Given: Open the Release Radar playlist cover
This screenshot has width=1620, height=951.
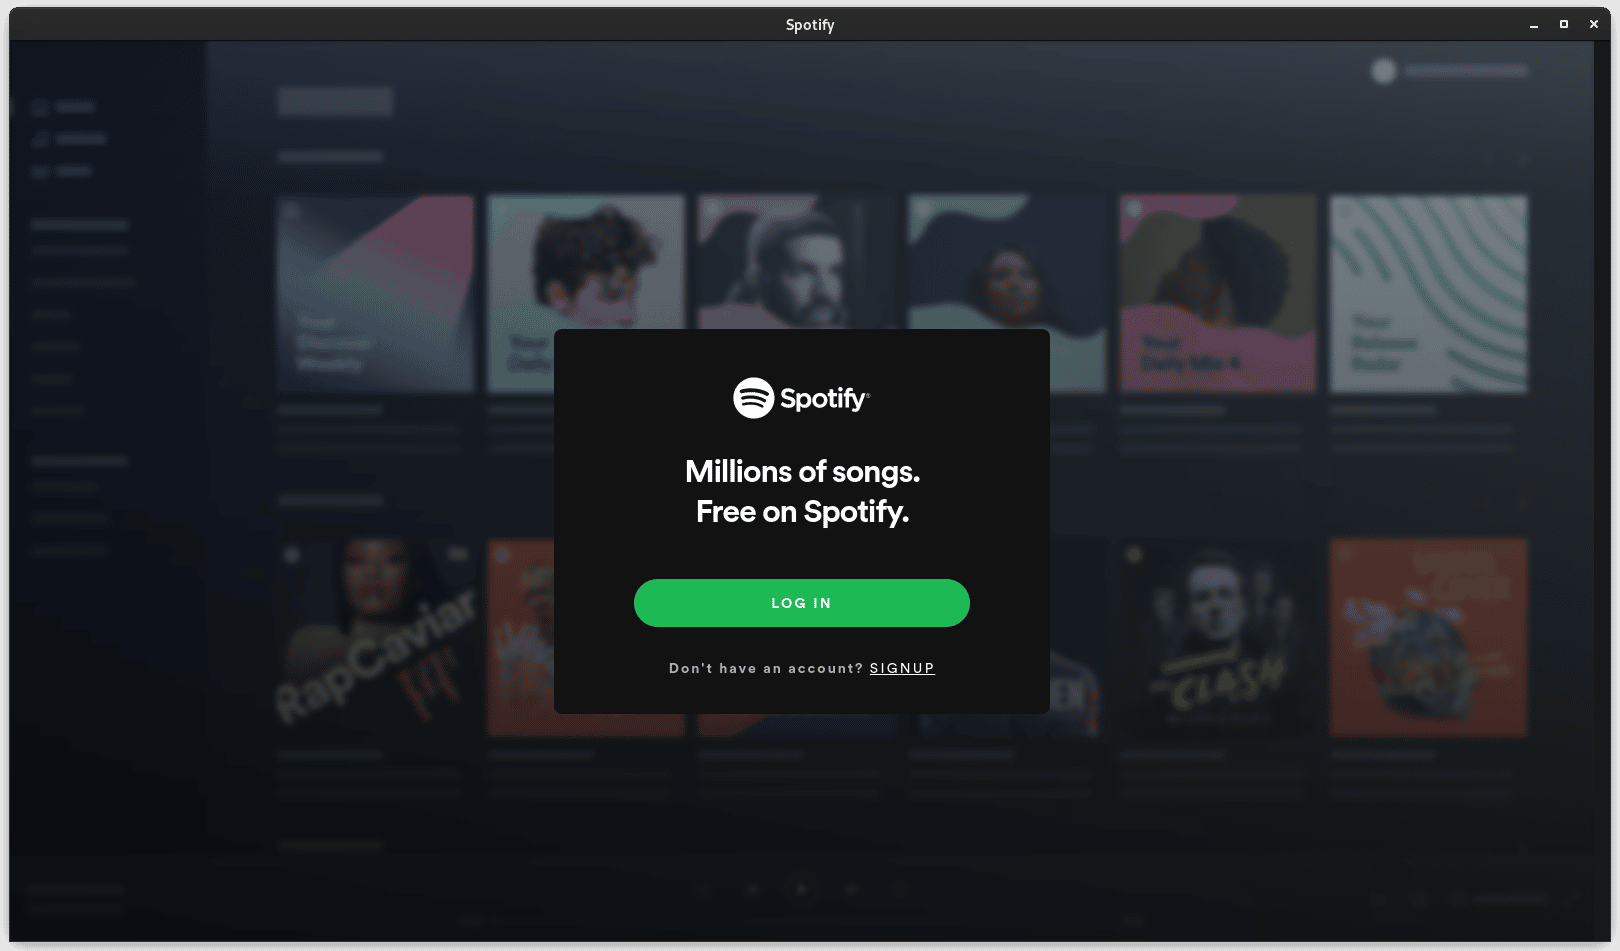Looking at the screenshot, I should point(1428,293).
